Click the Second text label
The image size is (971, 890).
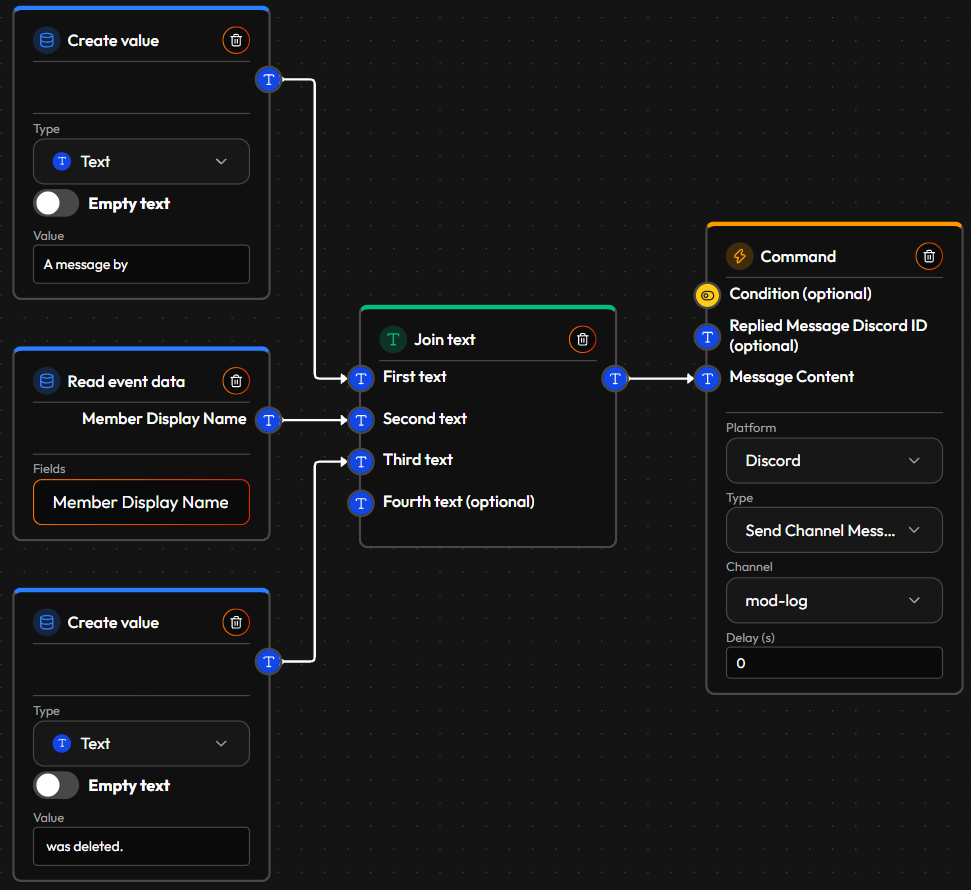click(425, 419)
